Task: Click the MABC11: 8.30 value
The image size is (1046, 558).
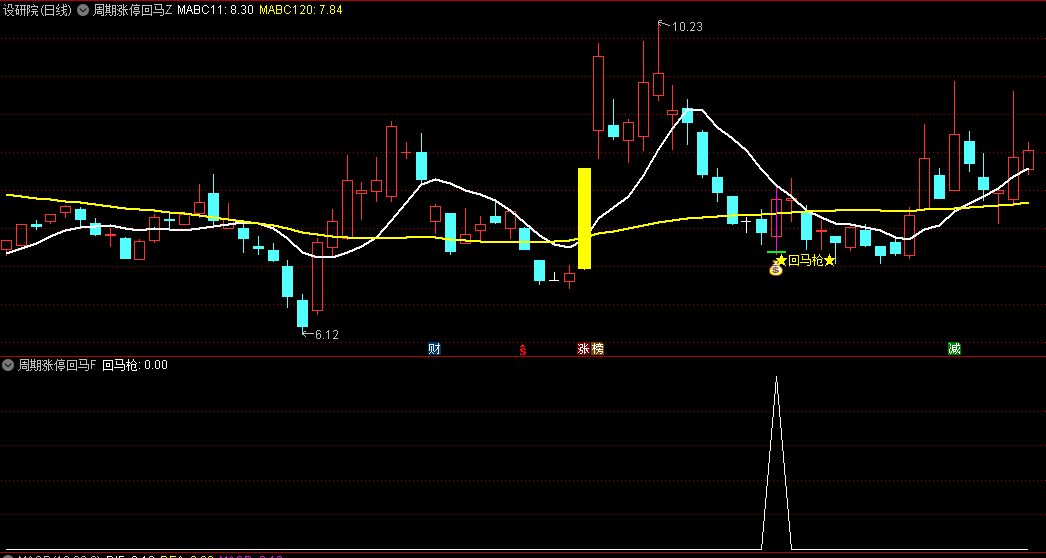Action: coord(215,11)
